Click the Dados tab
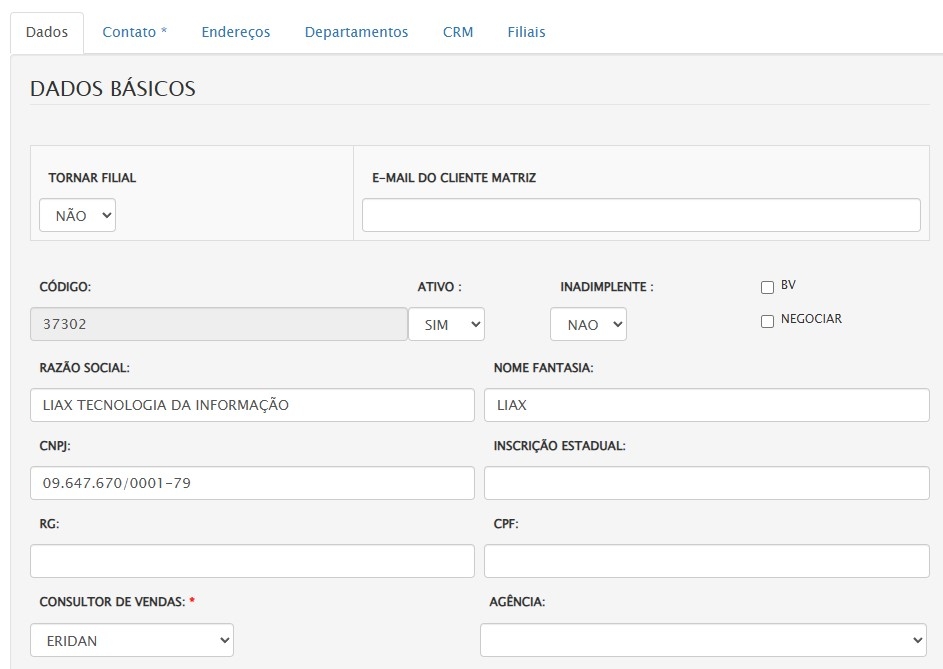 click(47, 32)
